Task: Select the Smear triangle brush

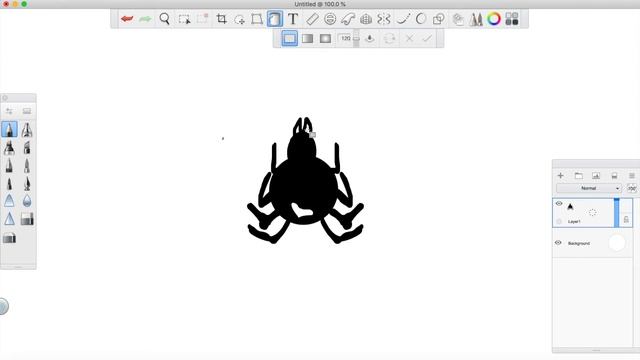Action: tap(9, 201)
